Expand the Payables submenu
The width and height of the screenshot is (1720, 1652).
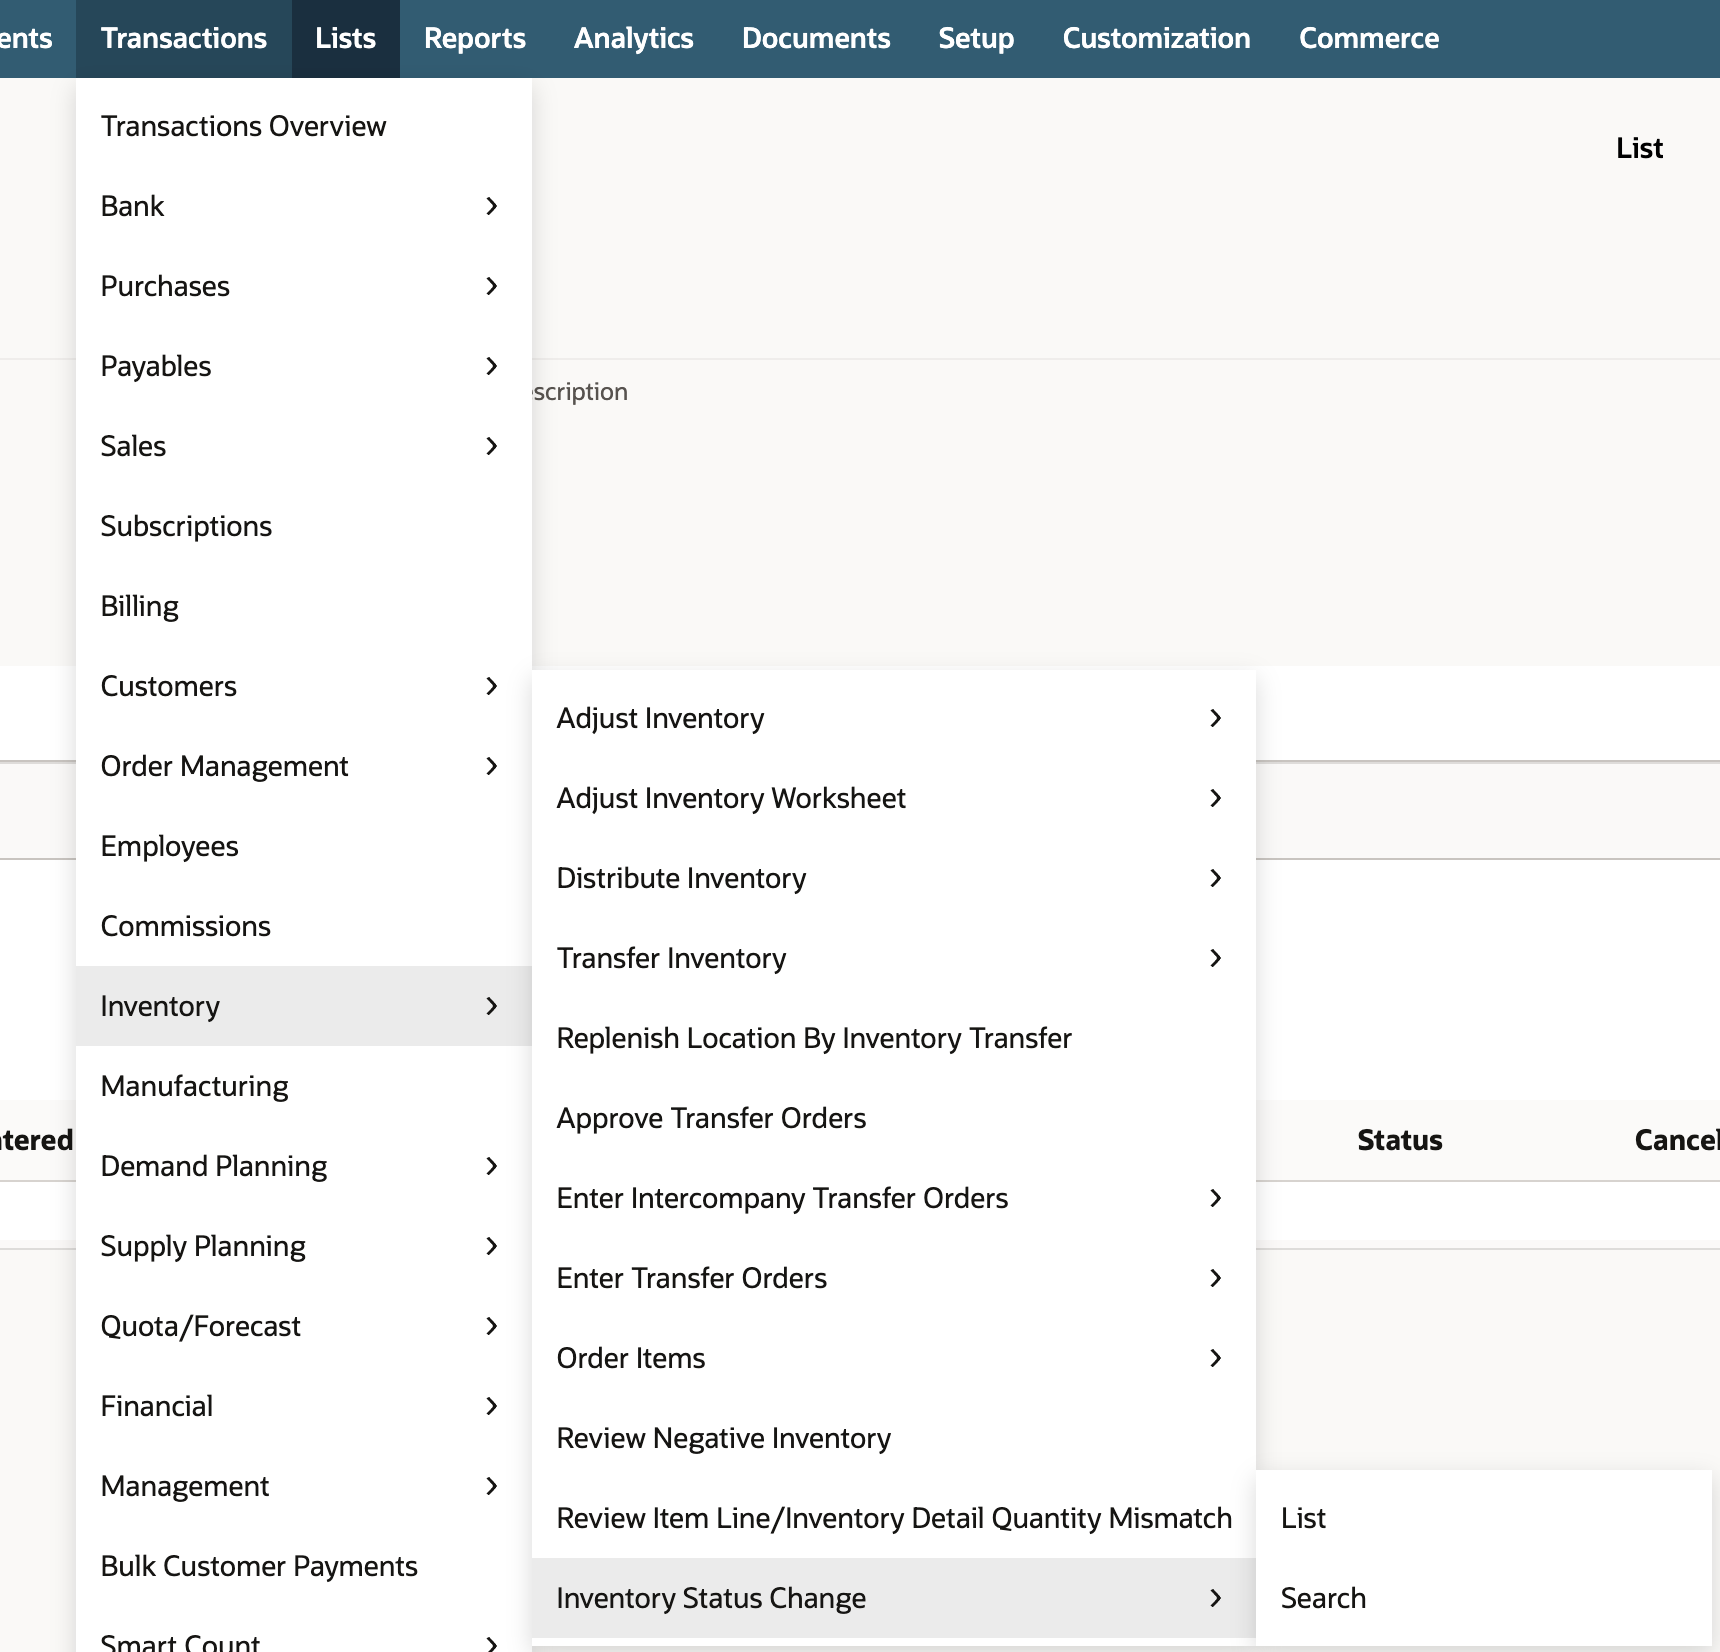[304, 366]
